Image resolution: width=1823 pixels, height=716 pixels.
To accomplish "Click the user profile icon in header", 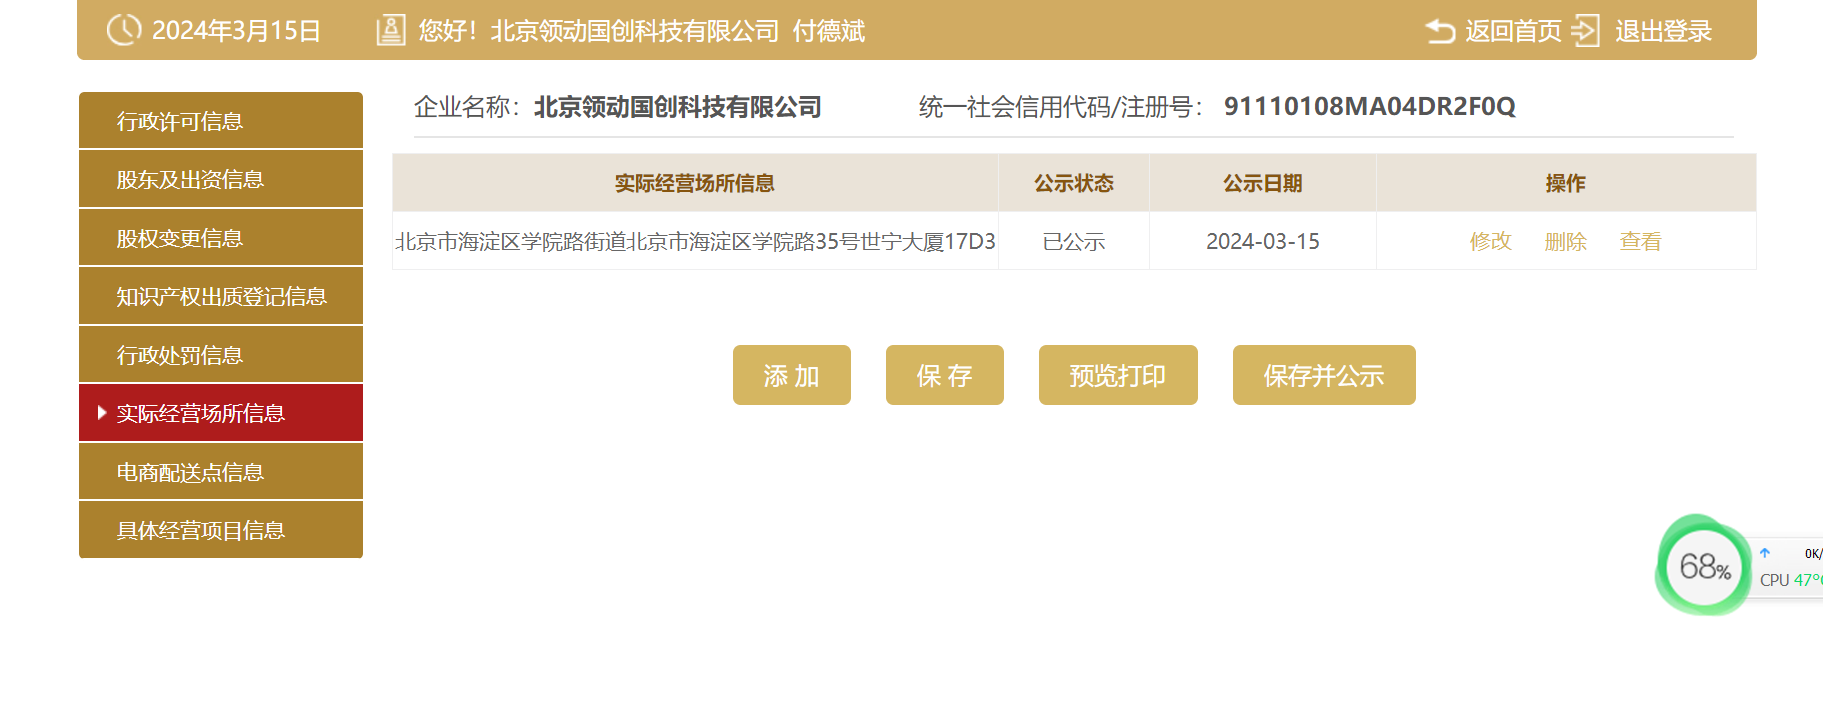I will (390, 30).
